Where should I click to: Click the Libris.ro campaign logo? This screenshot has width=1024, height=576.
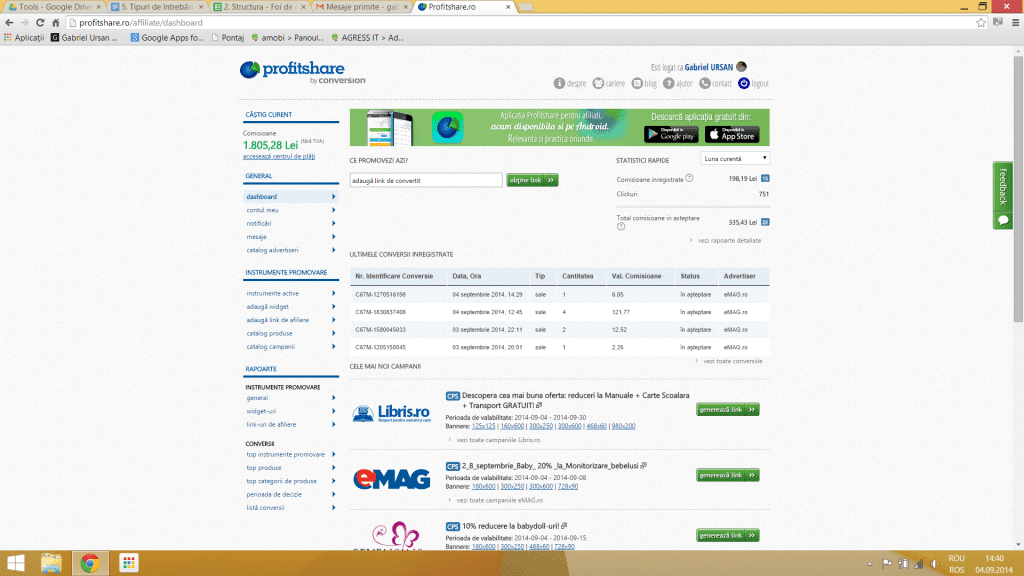tap(392, 413)
